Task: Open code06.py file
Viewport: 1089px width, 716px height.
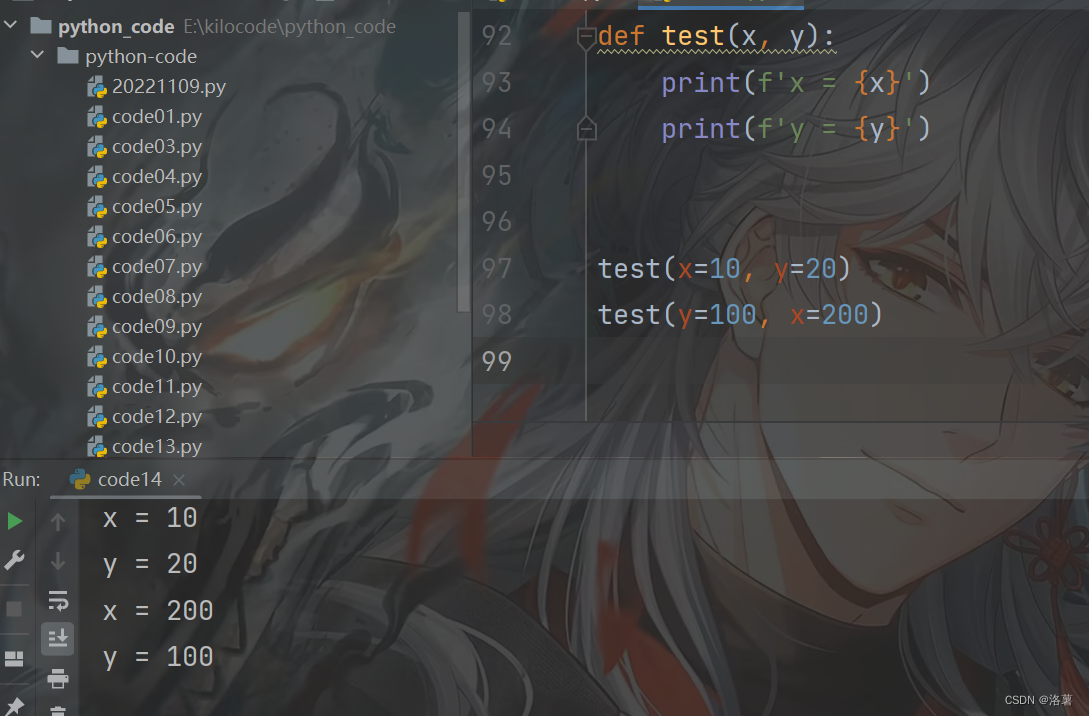Action: (144, 236)
